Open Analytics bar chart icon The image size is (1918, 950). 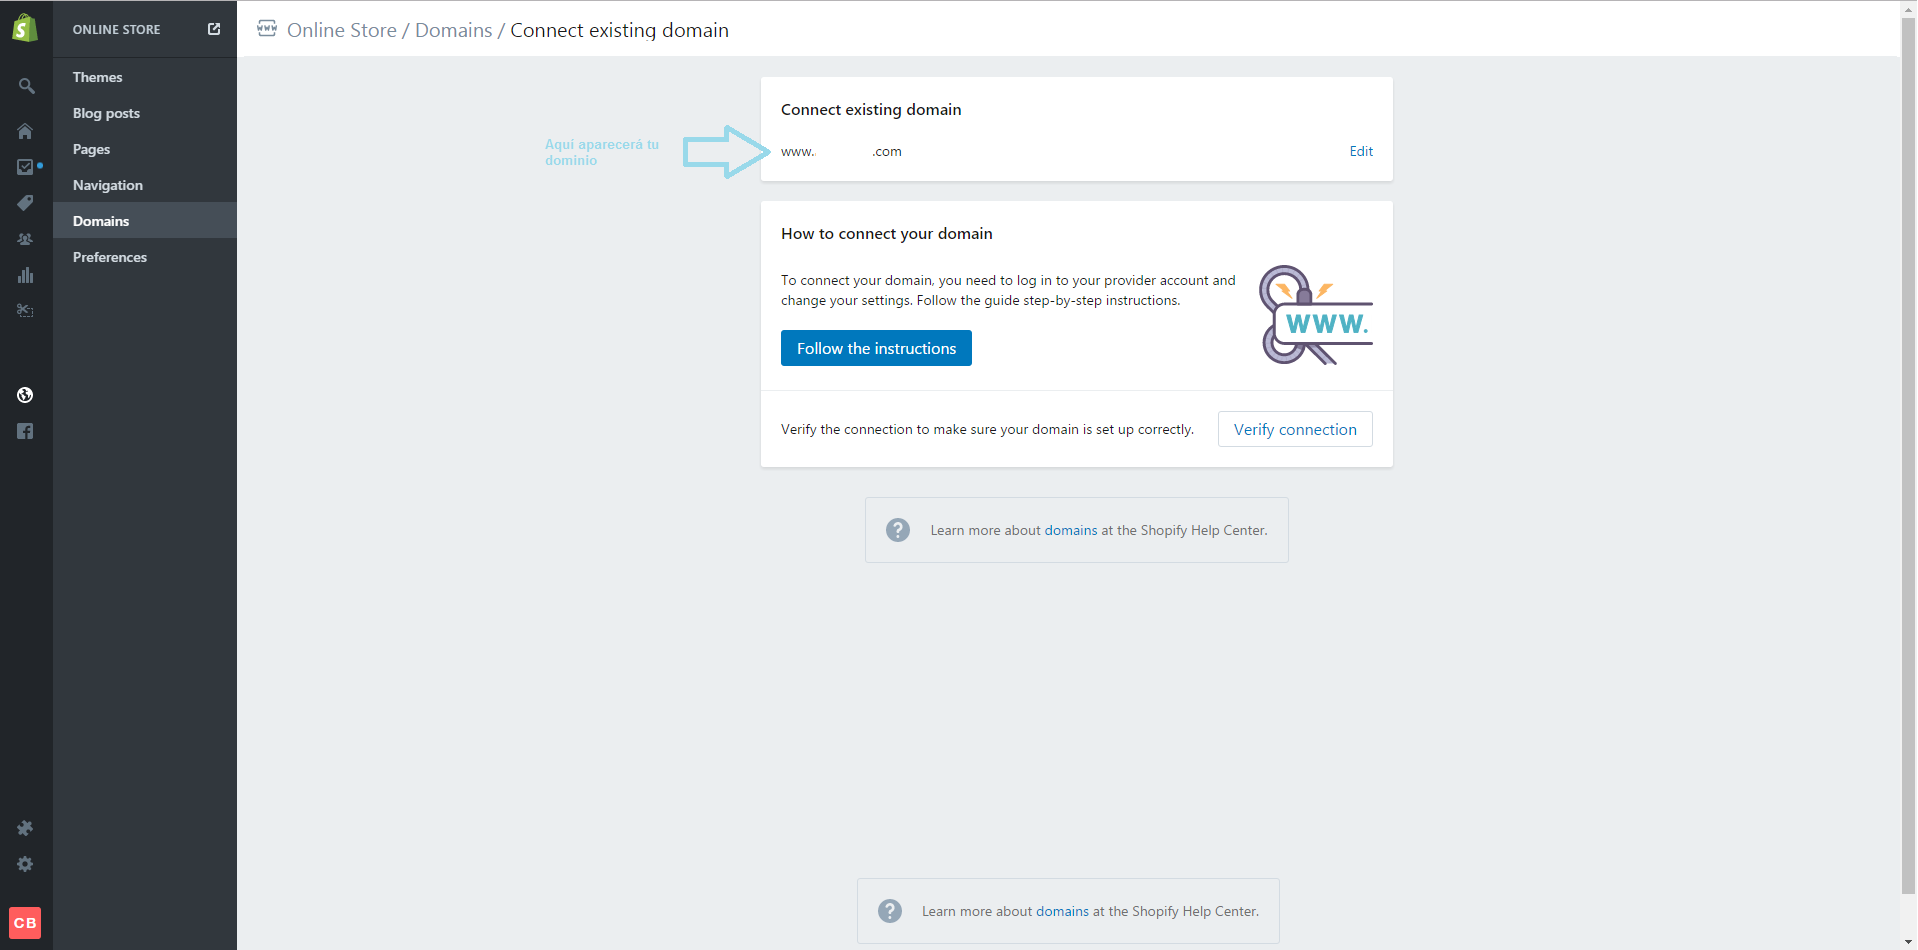tap(25, 275)
